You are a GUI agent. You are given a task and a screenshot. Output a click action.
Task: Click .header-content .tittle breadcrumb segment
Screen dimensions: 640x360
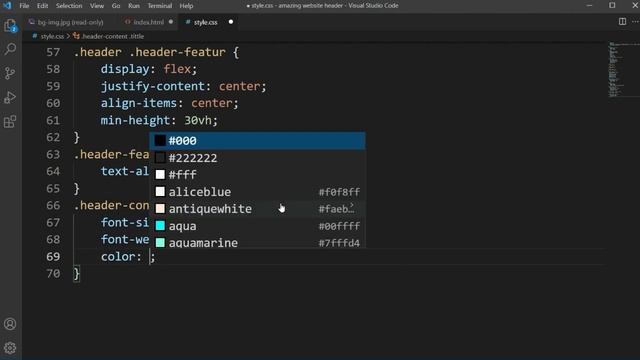point(112,36)
